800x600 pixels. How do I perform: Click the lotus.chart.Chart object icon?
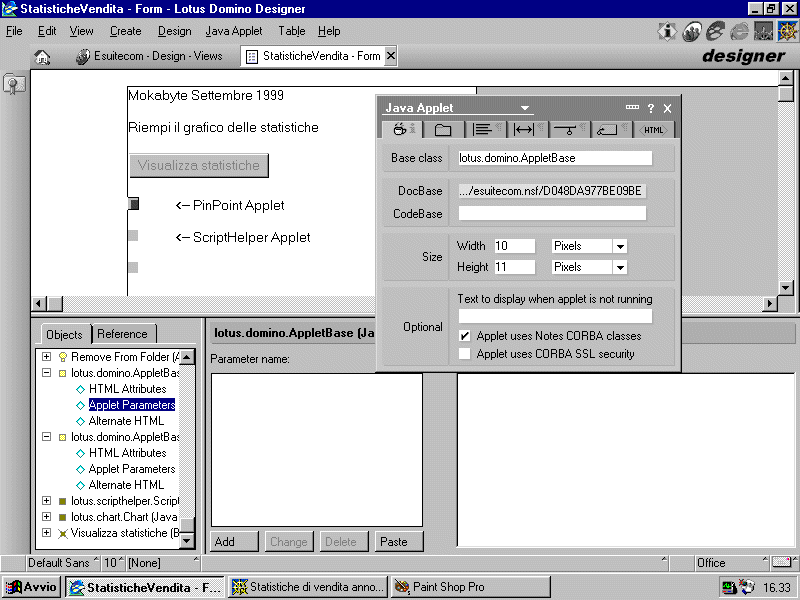[x=62, y=517]
